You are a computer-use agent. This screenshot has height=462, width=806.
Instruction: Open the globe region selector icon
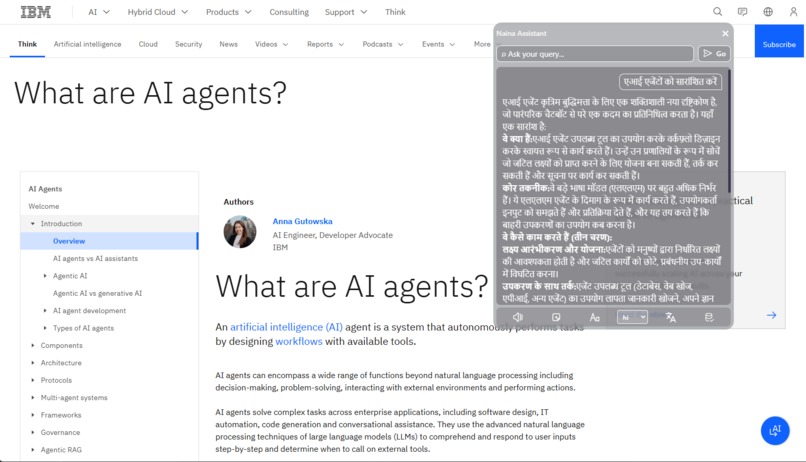(768, 12)
